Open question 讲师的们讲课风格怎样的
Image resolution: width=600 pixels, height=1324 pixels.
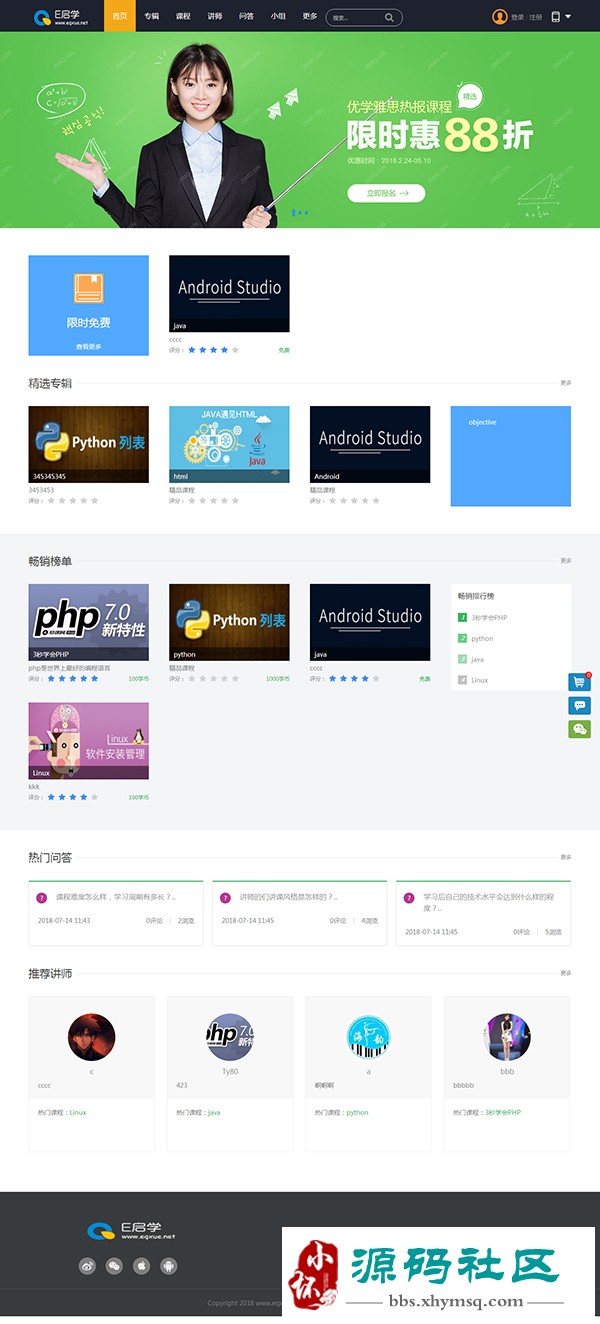tap(288, 897)
